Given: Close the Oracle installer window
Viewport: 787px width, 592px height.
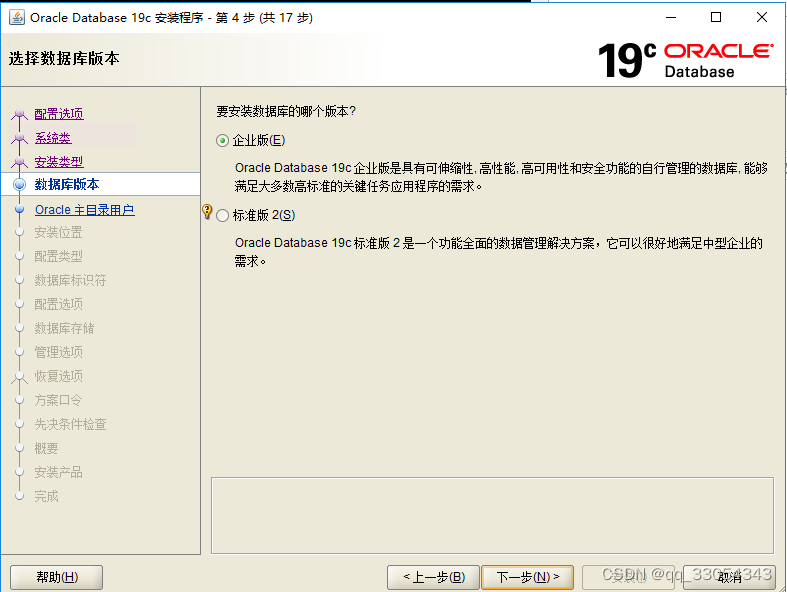Looking at the screenshot, I should 761,18.
